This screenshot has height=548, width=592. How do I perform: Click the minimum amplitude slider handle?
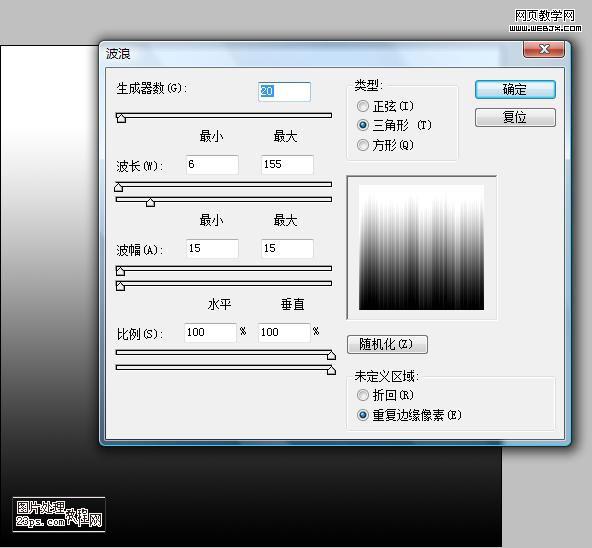coord(120,271)
